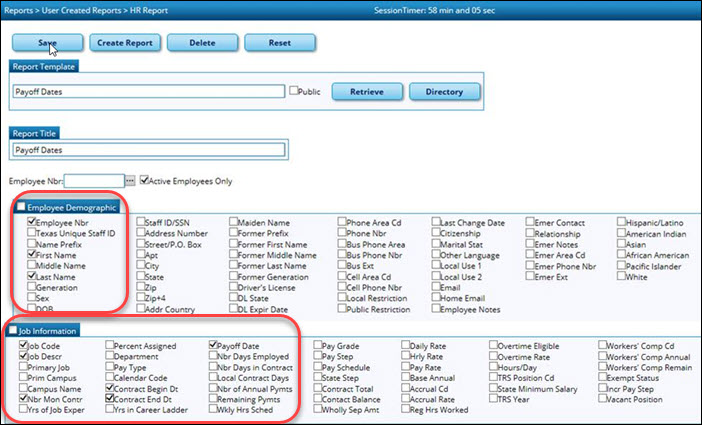Uncheck the Nbr Mon Contr checkbox
Screen dimensions: 702x425
(23, 398)
